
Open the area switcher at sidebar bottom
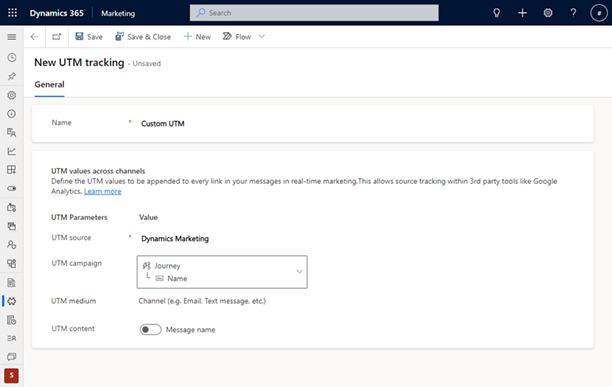click(12, 375)
